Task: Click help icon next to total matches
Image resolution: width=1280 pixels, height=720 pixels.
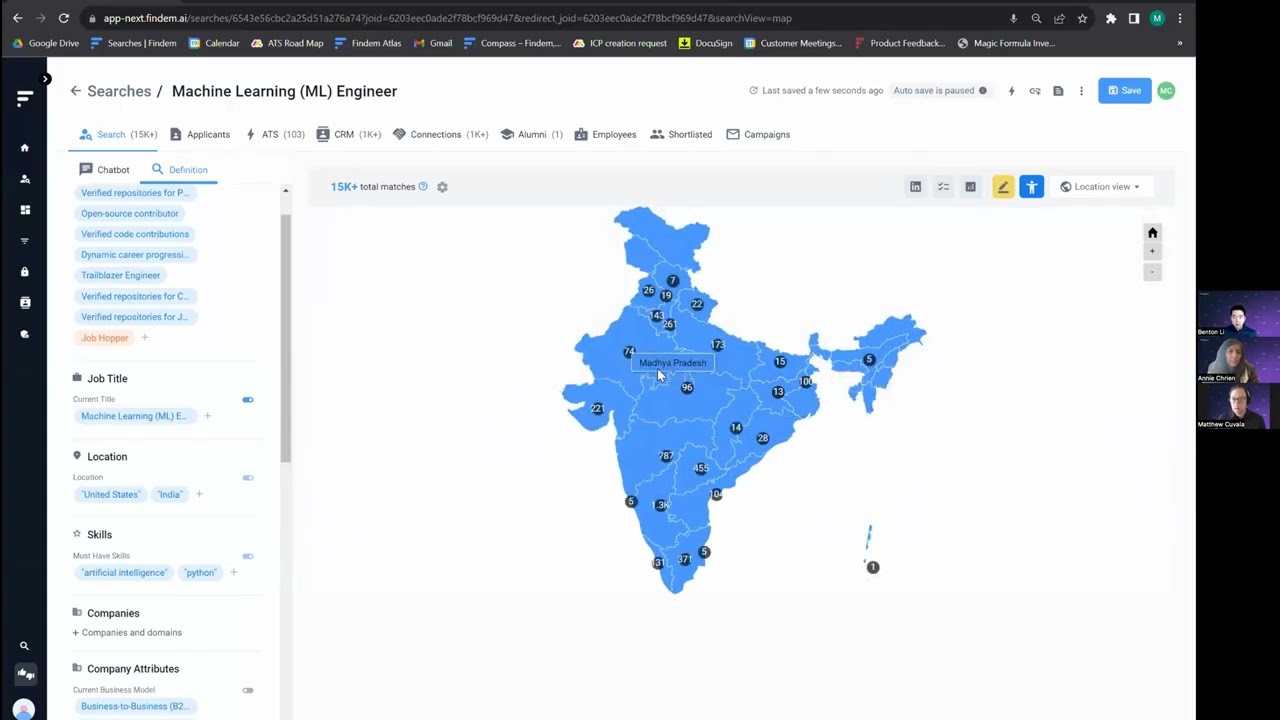Action: click(423, 186)
